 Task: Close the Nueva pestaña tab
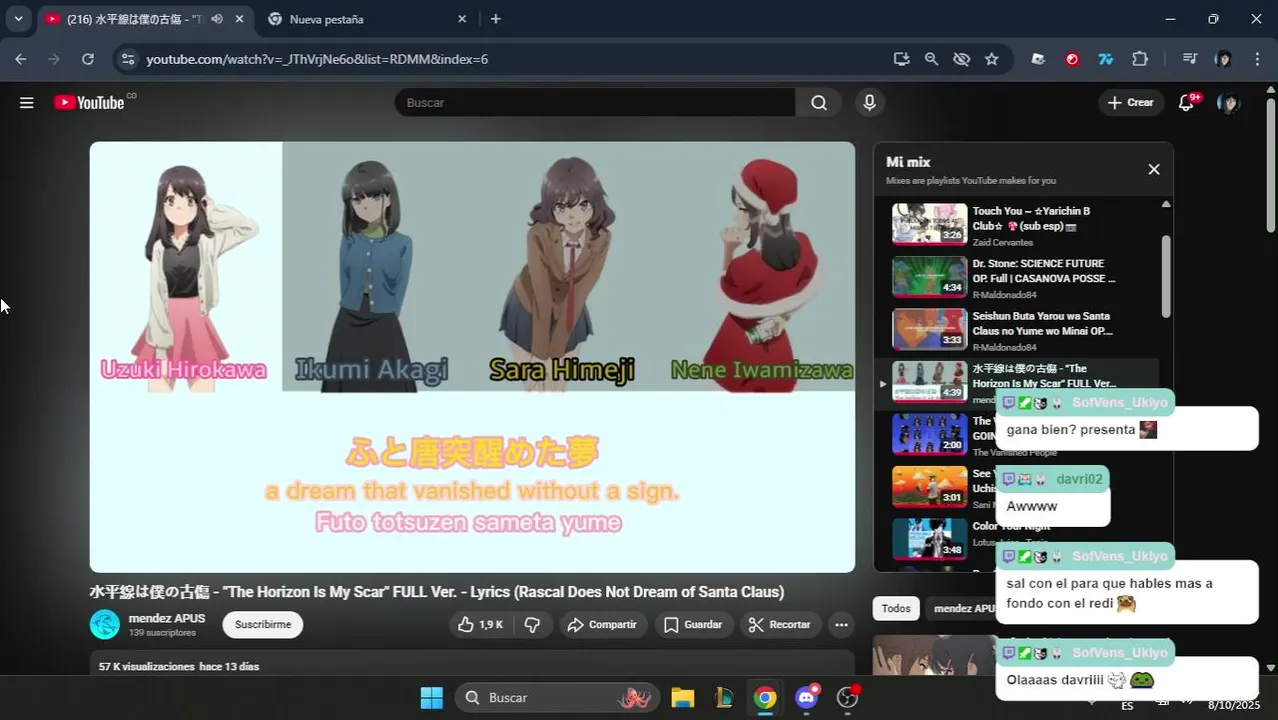click(462, 19)
